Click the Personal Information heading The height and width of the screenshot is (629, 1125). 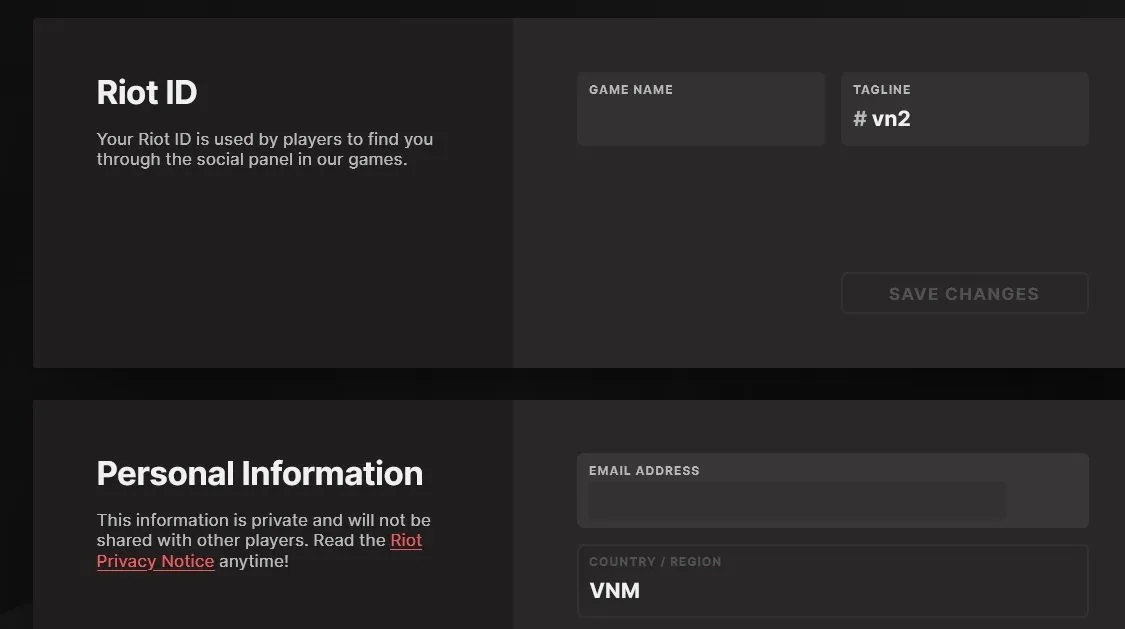(260, 473)
